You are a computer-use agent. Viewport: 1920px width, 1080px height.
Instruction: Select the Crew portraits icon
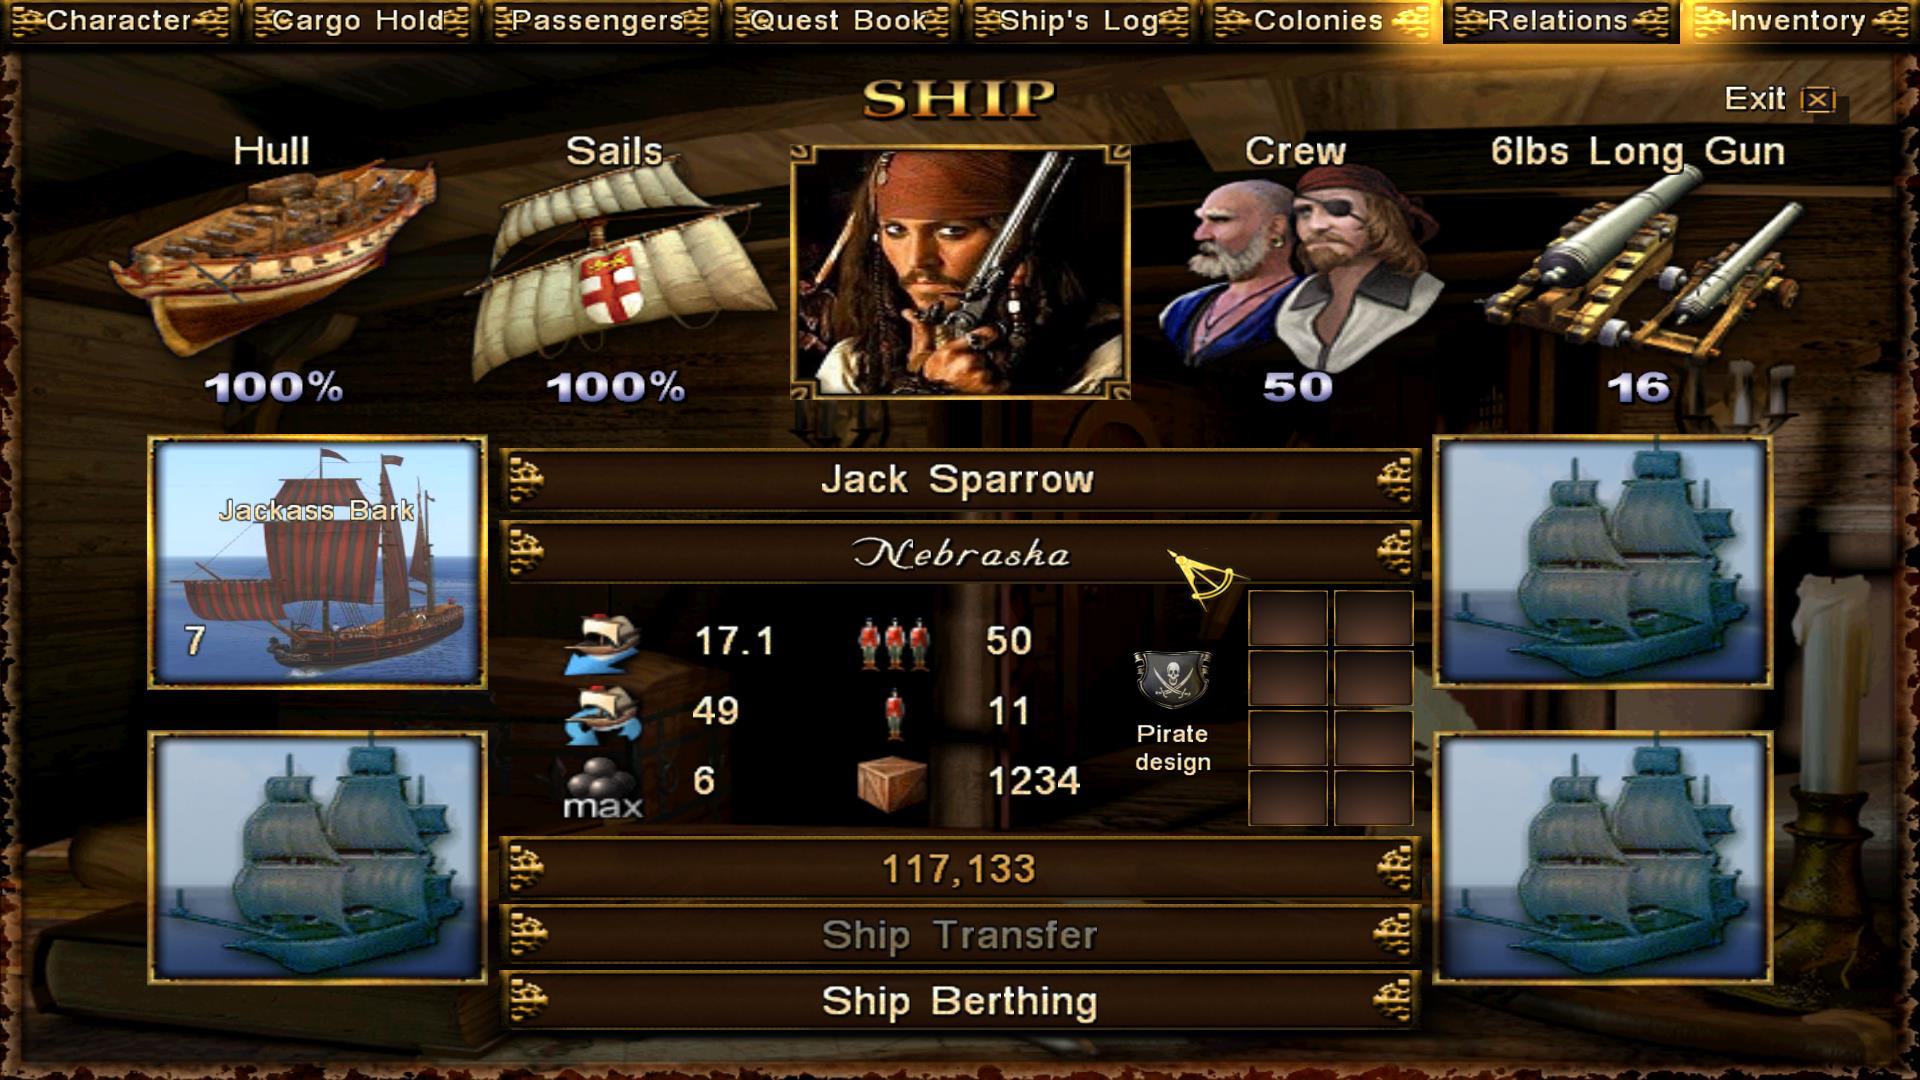tap(1297, 265)
